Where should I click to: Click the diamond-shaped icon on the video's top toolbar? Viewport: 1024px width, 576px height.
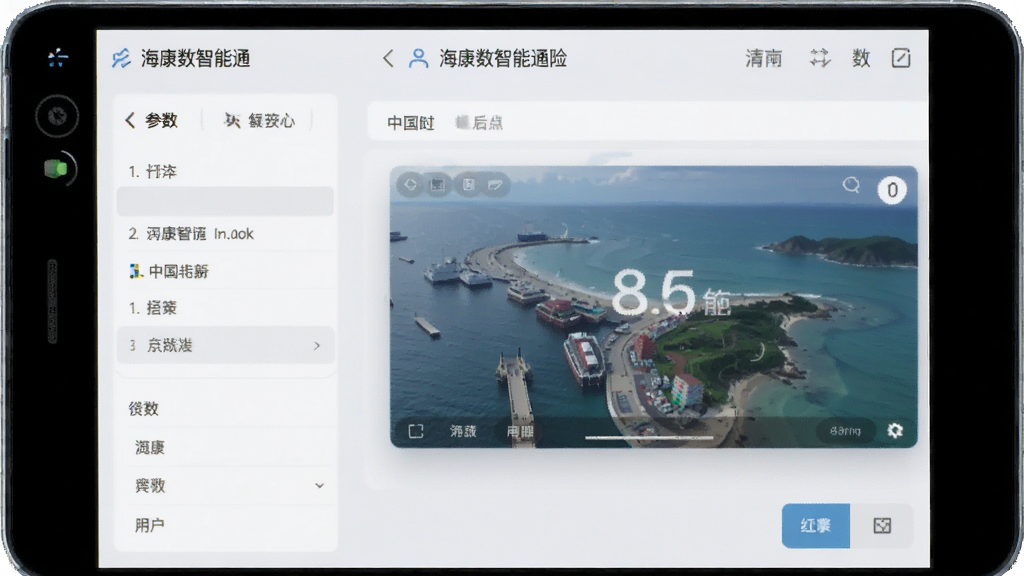[410, 185]
